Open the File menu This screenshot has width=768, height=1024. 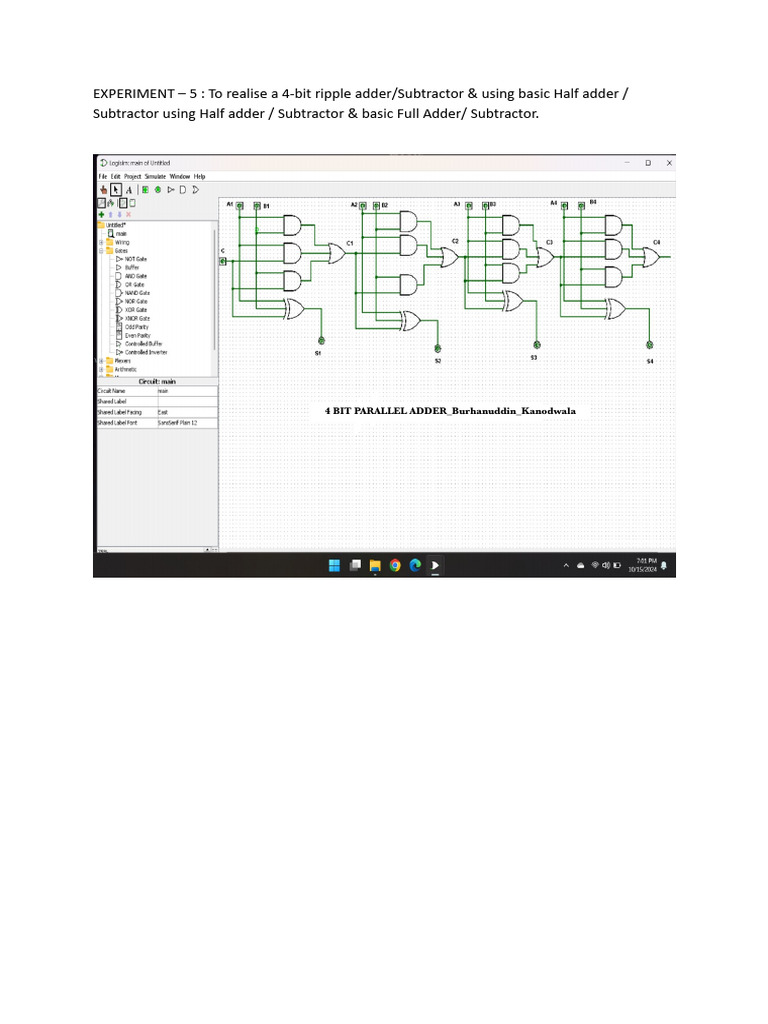103,176
